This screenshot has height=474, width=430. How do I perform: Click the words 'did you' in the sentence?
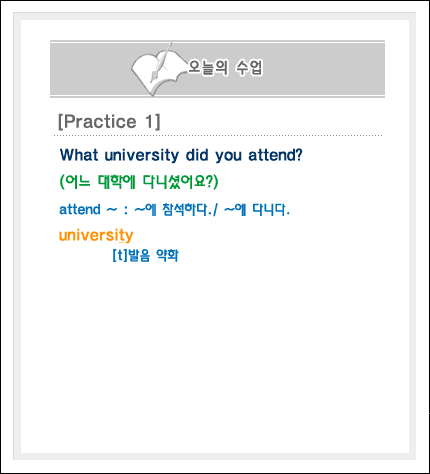click(x=213, y=155)
